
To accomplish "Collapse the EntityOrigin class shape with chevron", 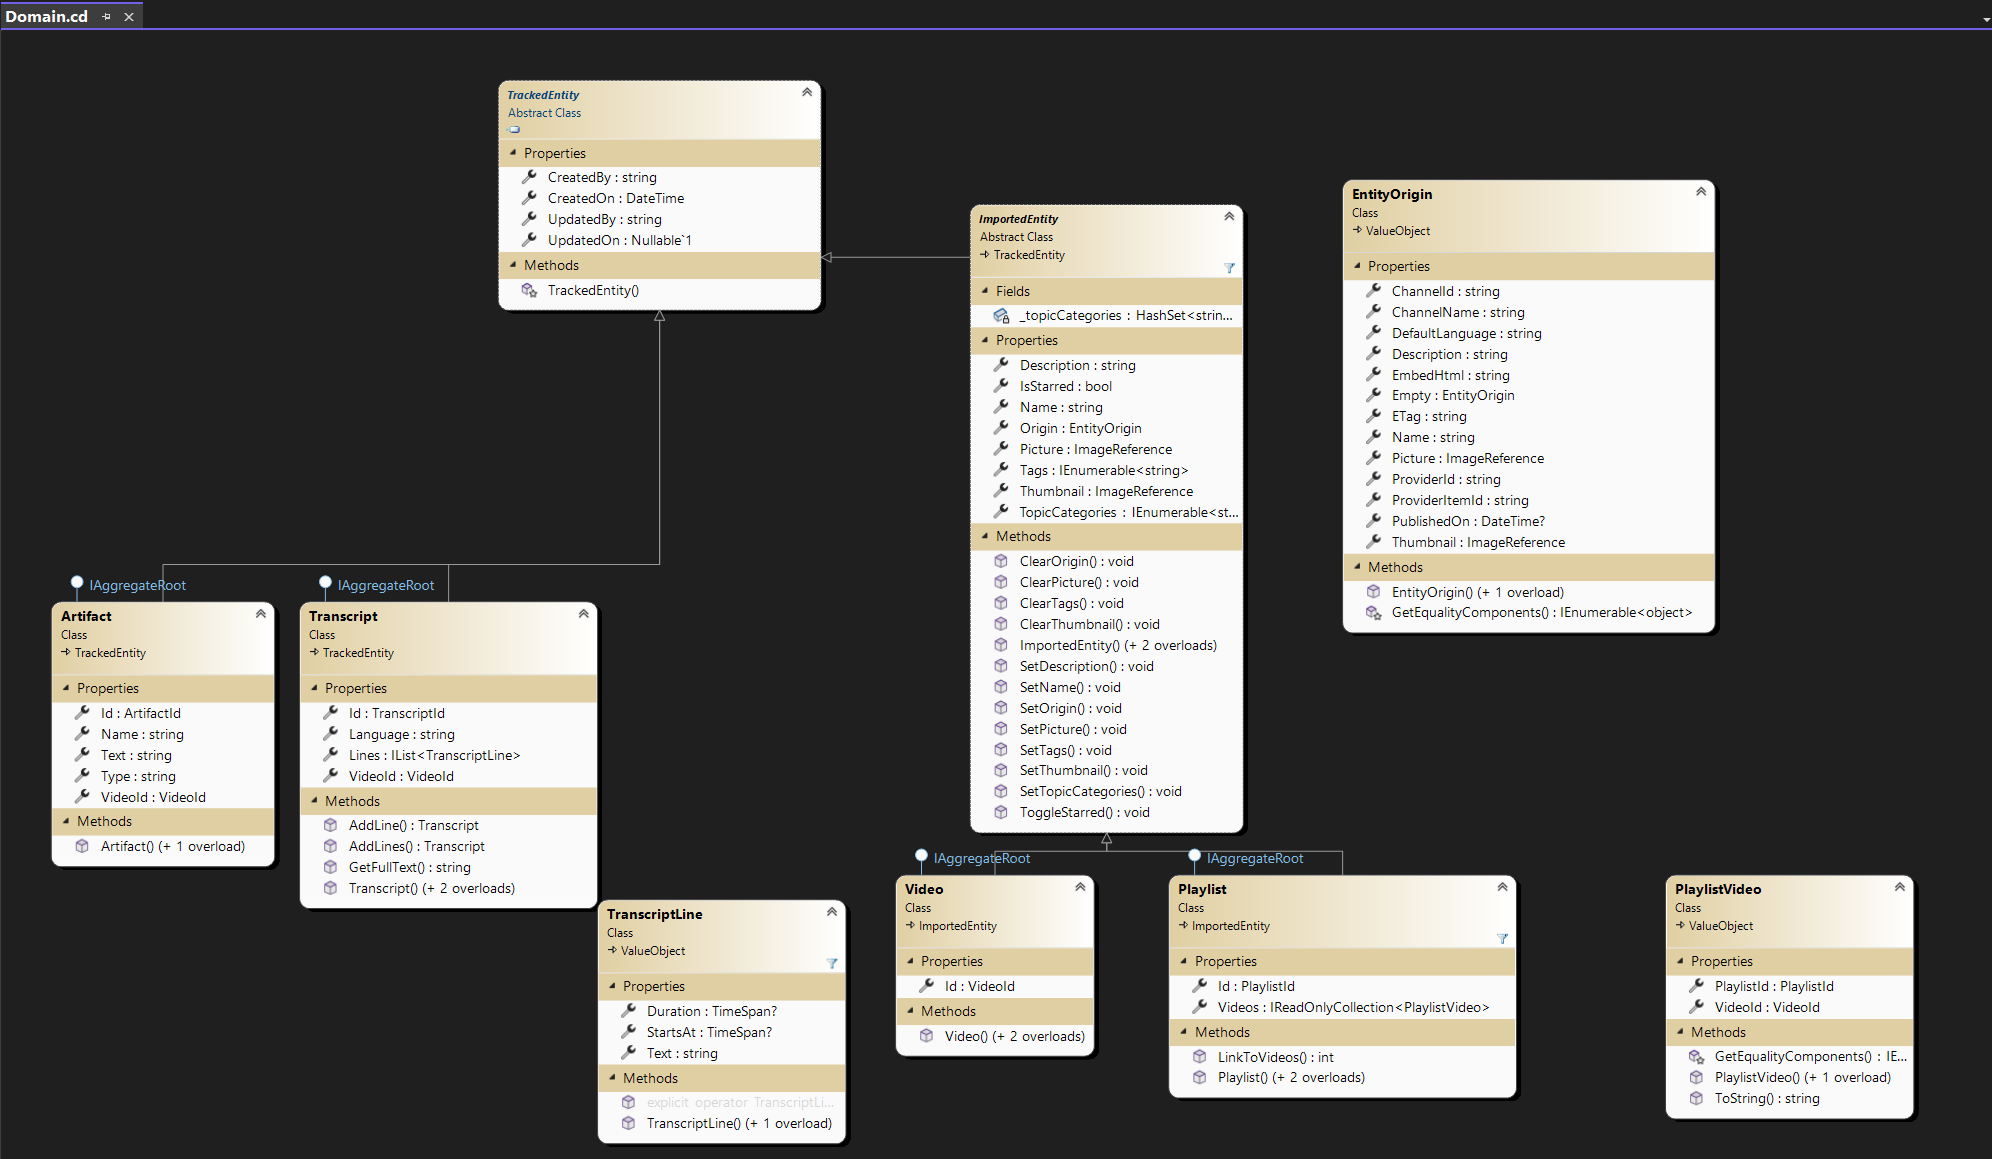I will pyautogui.click(x=1701, y=191).
